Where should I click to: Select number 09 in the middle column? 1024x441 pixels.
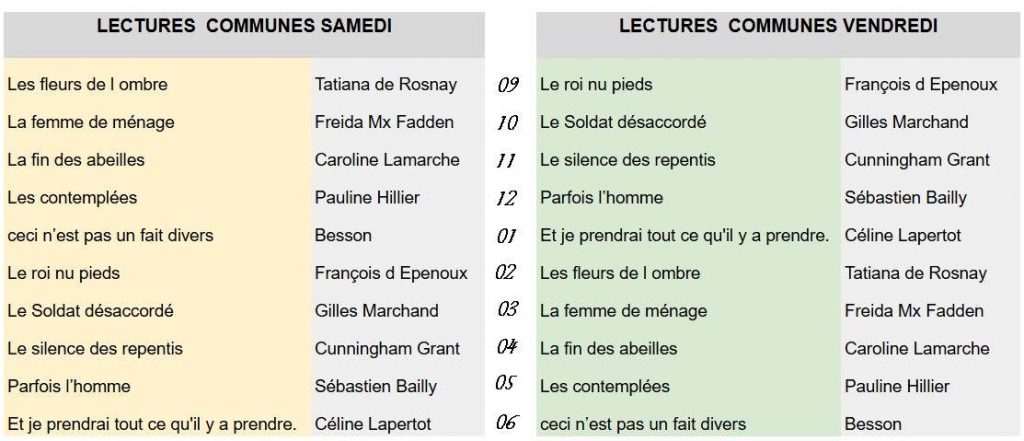click(x=507, y=85)
